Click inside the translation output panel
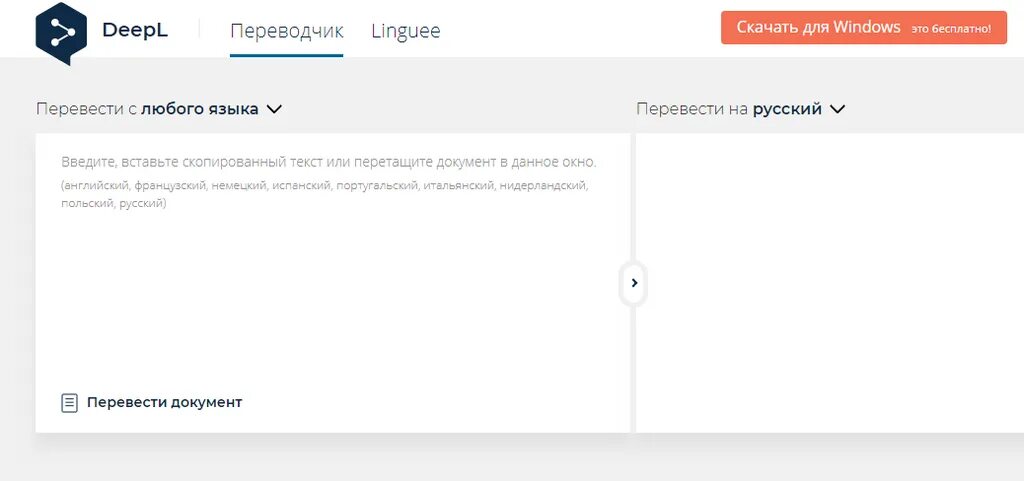The width and height of the screenshot is (1024, 481). [829, 283]
